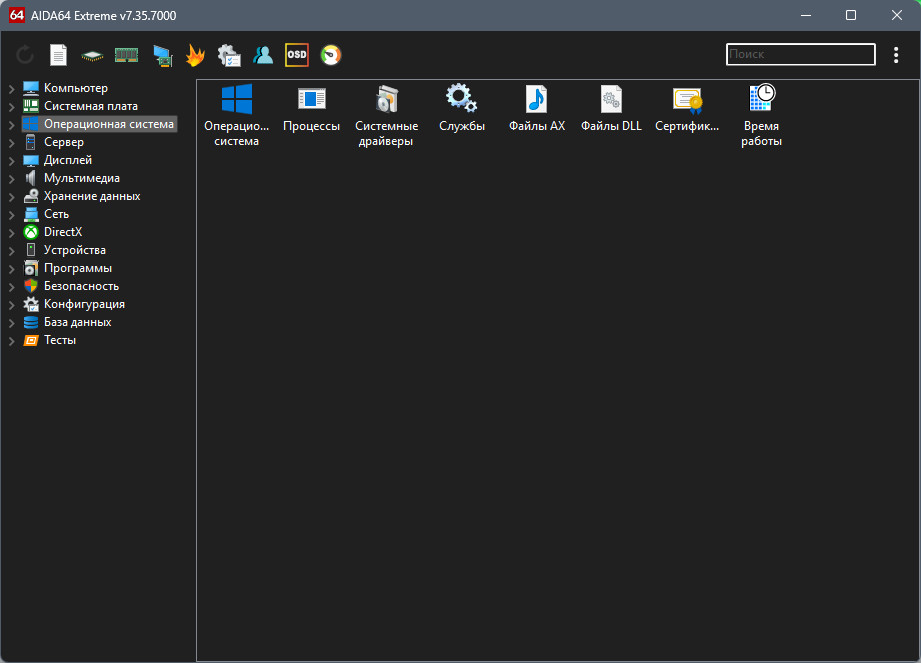Open the gauge SensorPanel toolbar icon
921x663 pixels.
click(331, 55)
